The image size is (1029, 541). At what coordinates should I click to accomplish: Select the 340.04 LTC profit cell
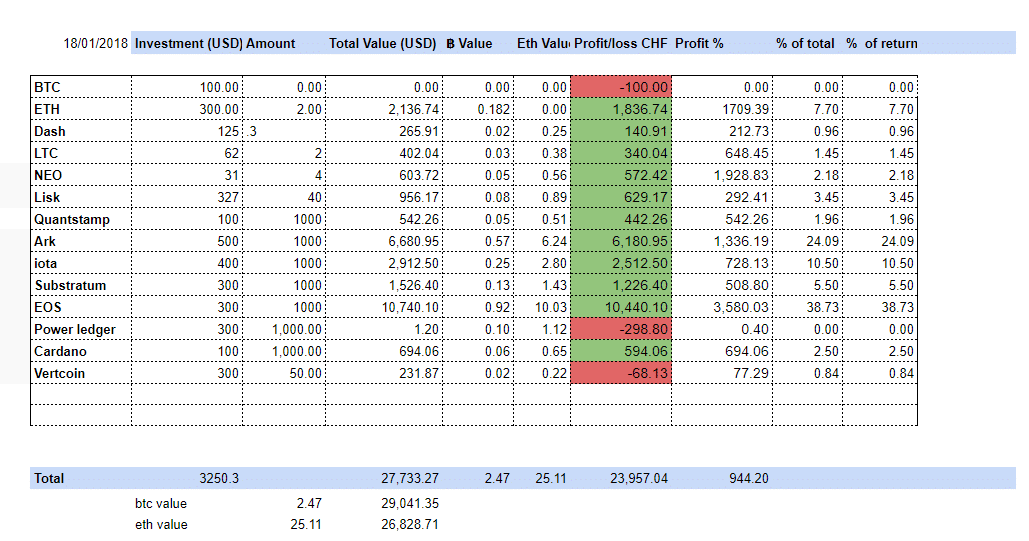click(x=621, y=153)
